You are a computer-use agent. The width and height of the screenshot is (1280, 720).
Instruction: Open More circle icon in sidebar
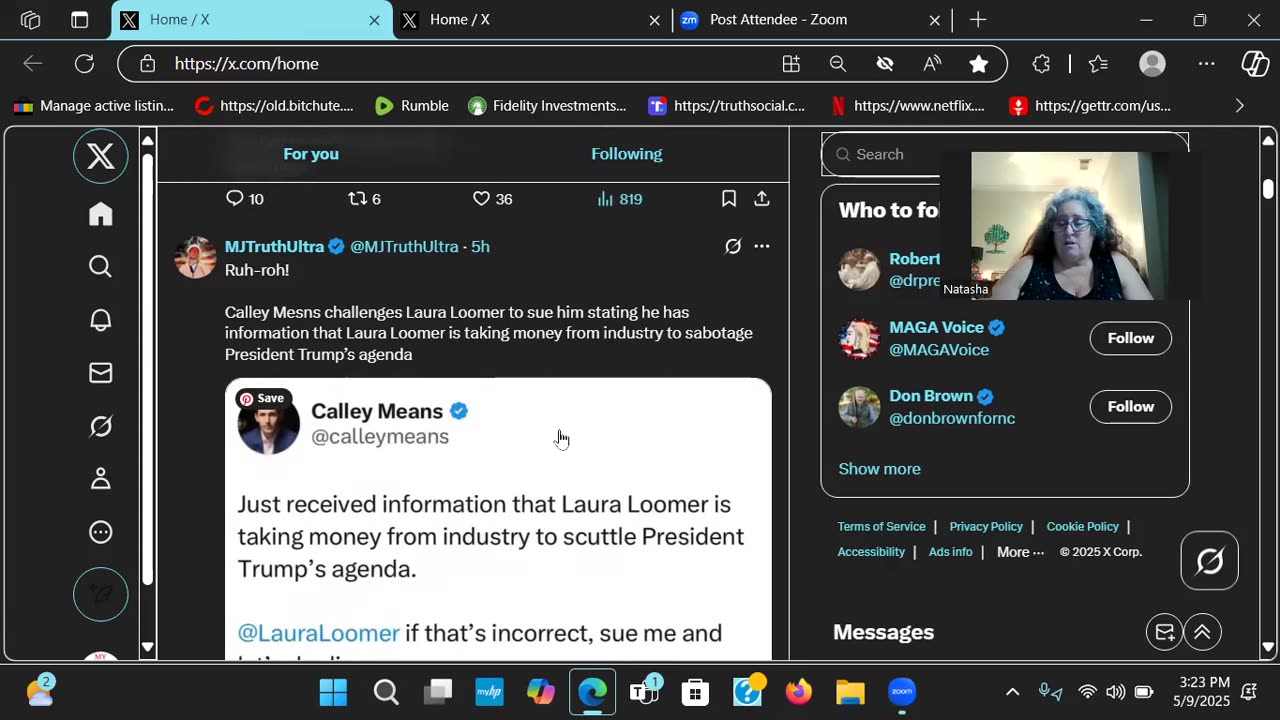click(101, 532)
